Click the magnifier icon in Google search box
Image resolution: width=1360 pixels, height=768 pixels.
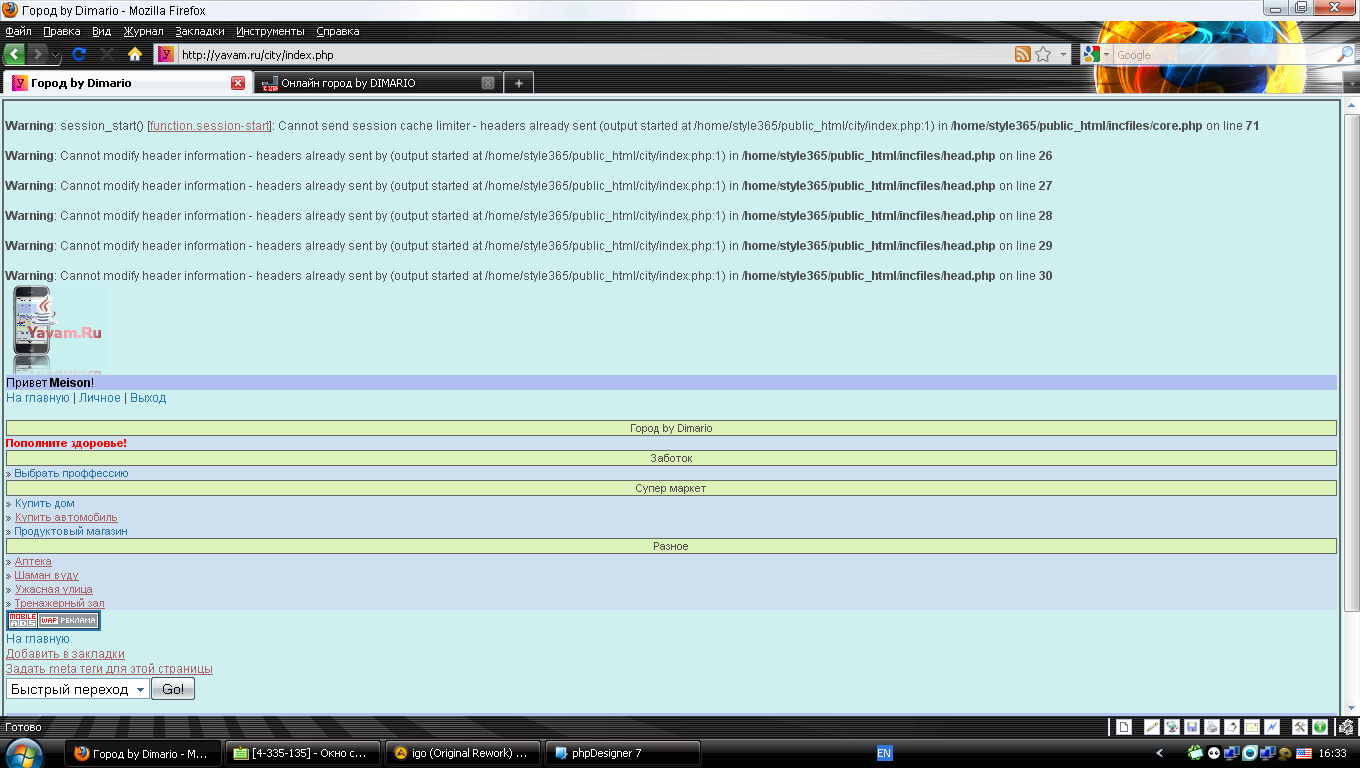pyautogui.click(x=1345, y=55)
